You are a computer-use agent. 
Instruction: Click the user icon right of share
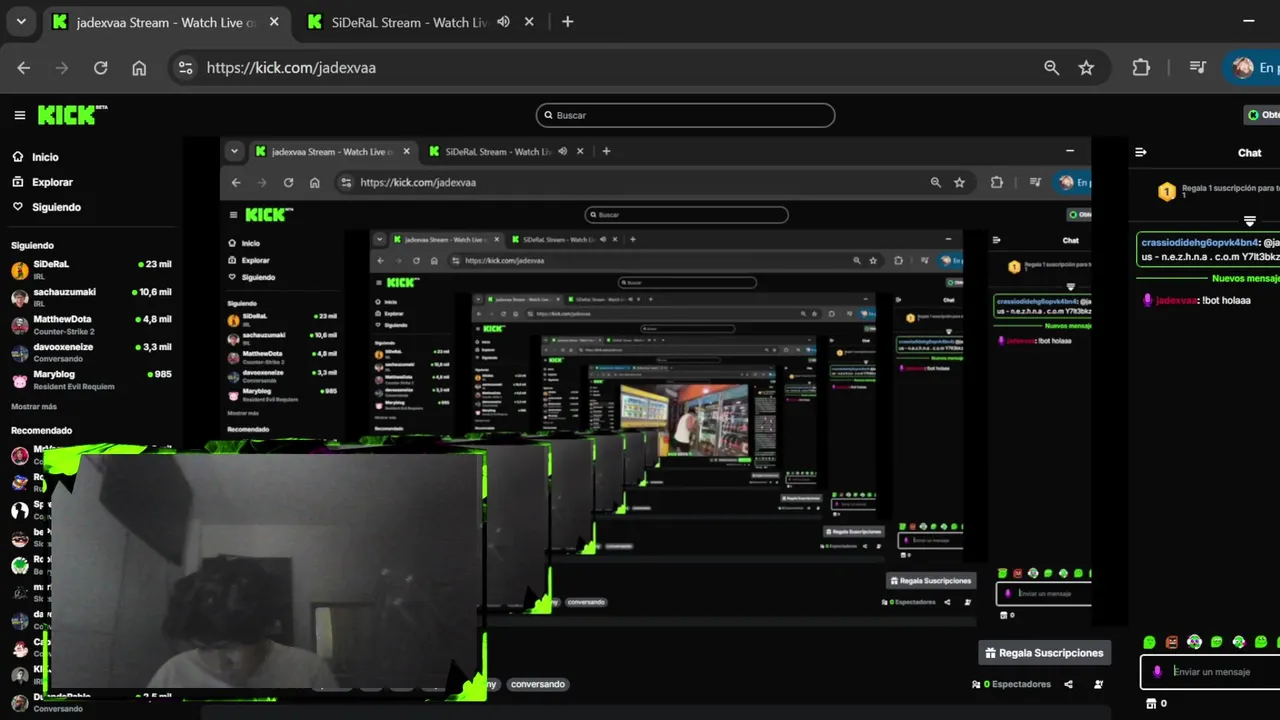1099,684
